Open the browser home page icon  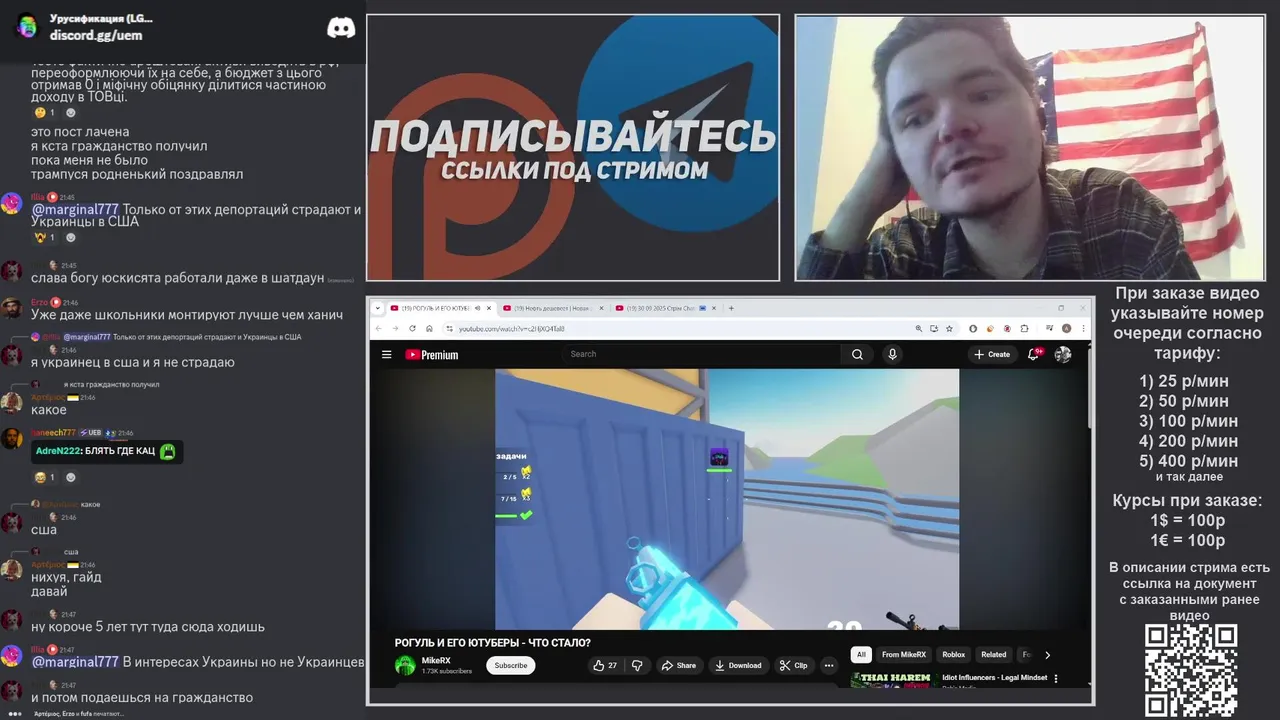pyautogui.click(x=429, y=328)
